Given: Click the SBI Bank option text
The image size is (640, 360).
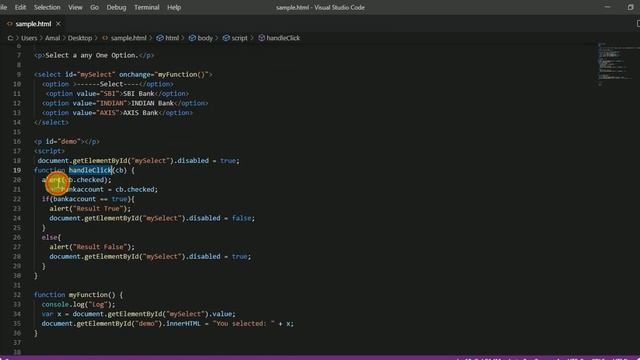Looking at the screenshot, I should (x=138, y=93).
